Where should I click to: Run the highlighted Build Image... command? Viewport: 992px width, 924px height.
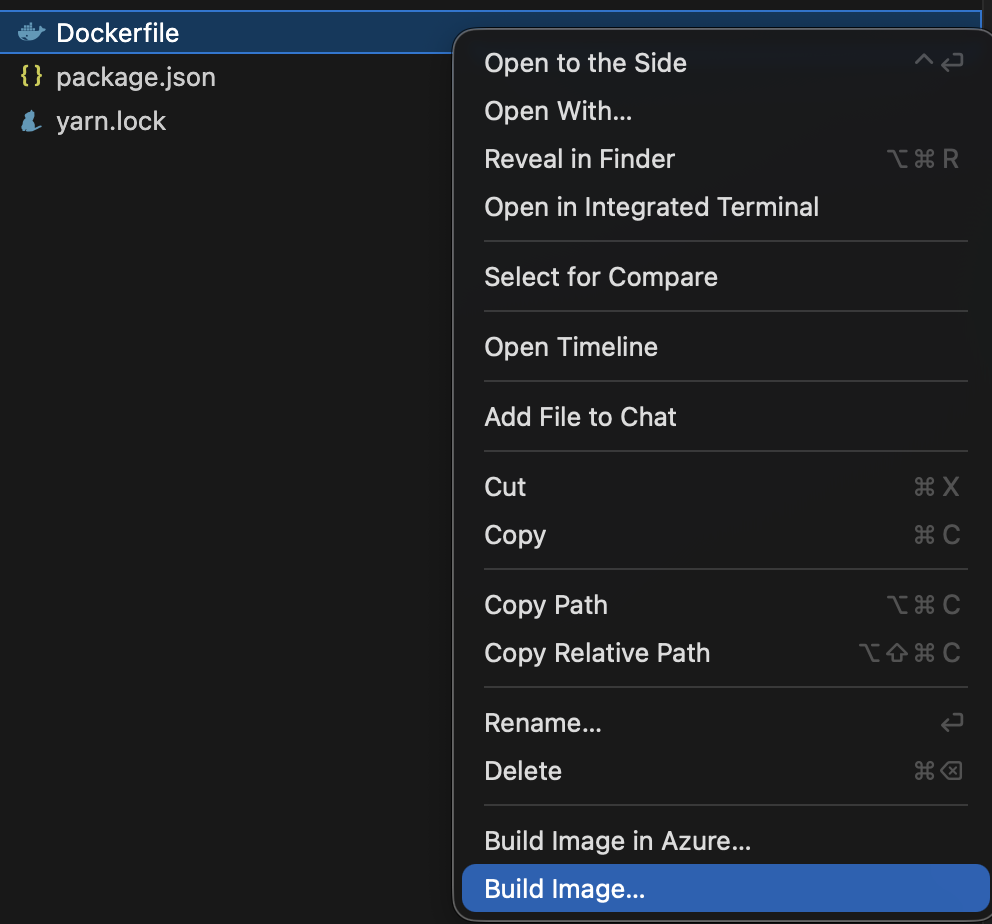(x=564, y=889)
